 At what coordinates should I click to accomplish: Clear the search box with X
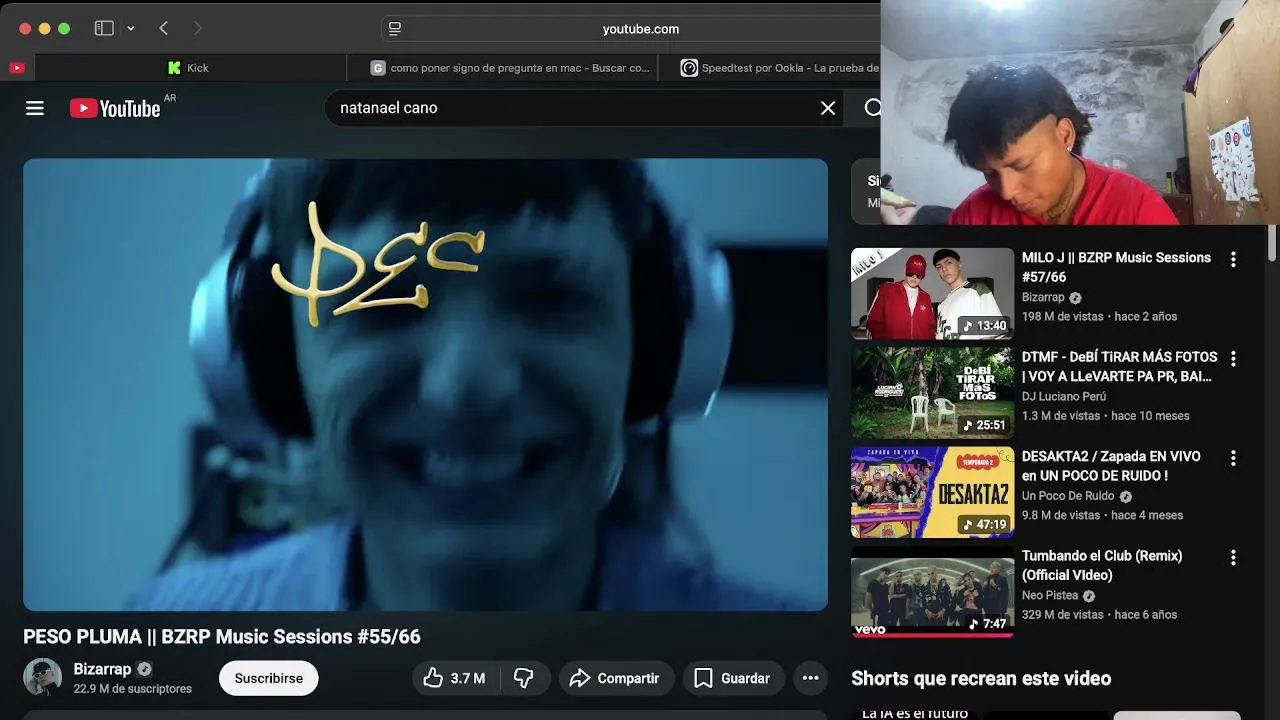[x=828, y=108]
